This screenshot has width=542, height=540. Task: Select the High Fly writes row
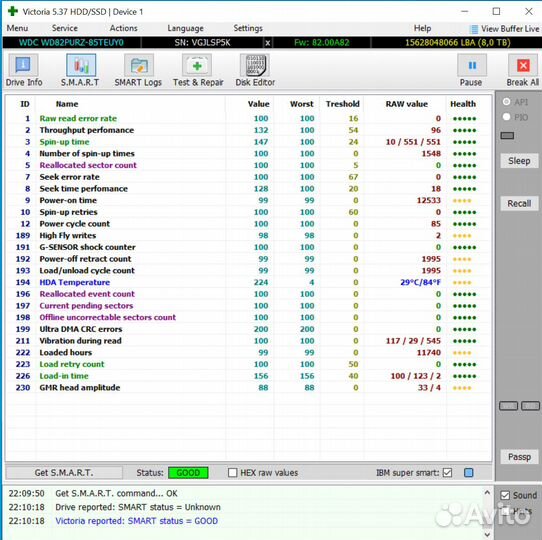(248, 236)
